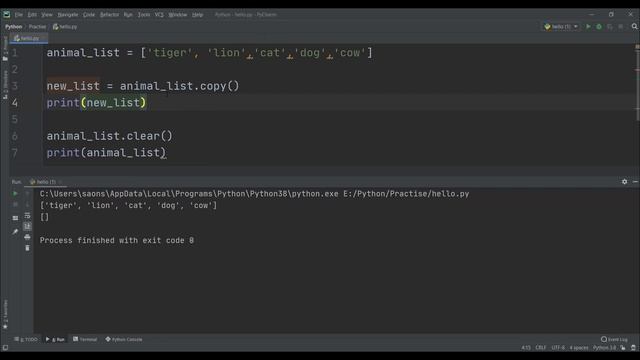Viewport: 640px width, 360px height.
Task: Open the Refactor menu
Action: 109,15
